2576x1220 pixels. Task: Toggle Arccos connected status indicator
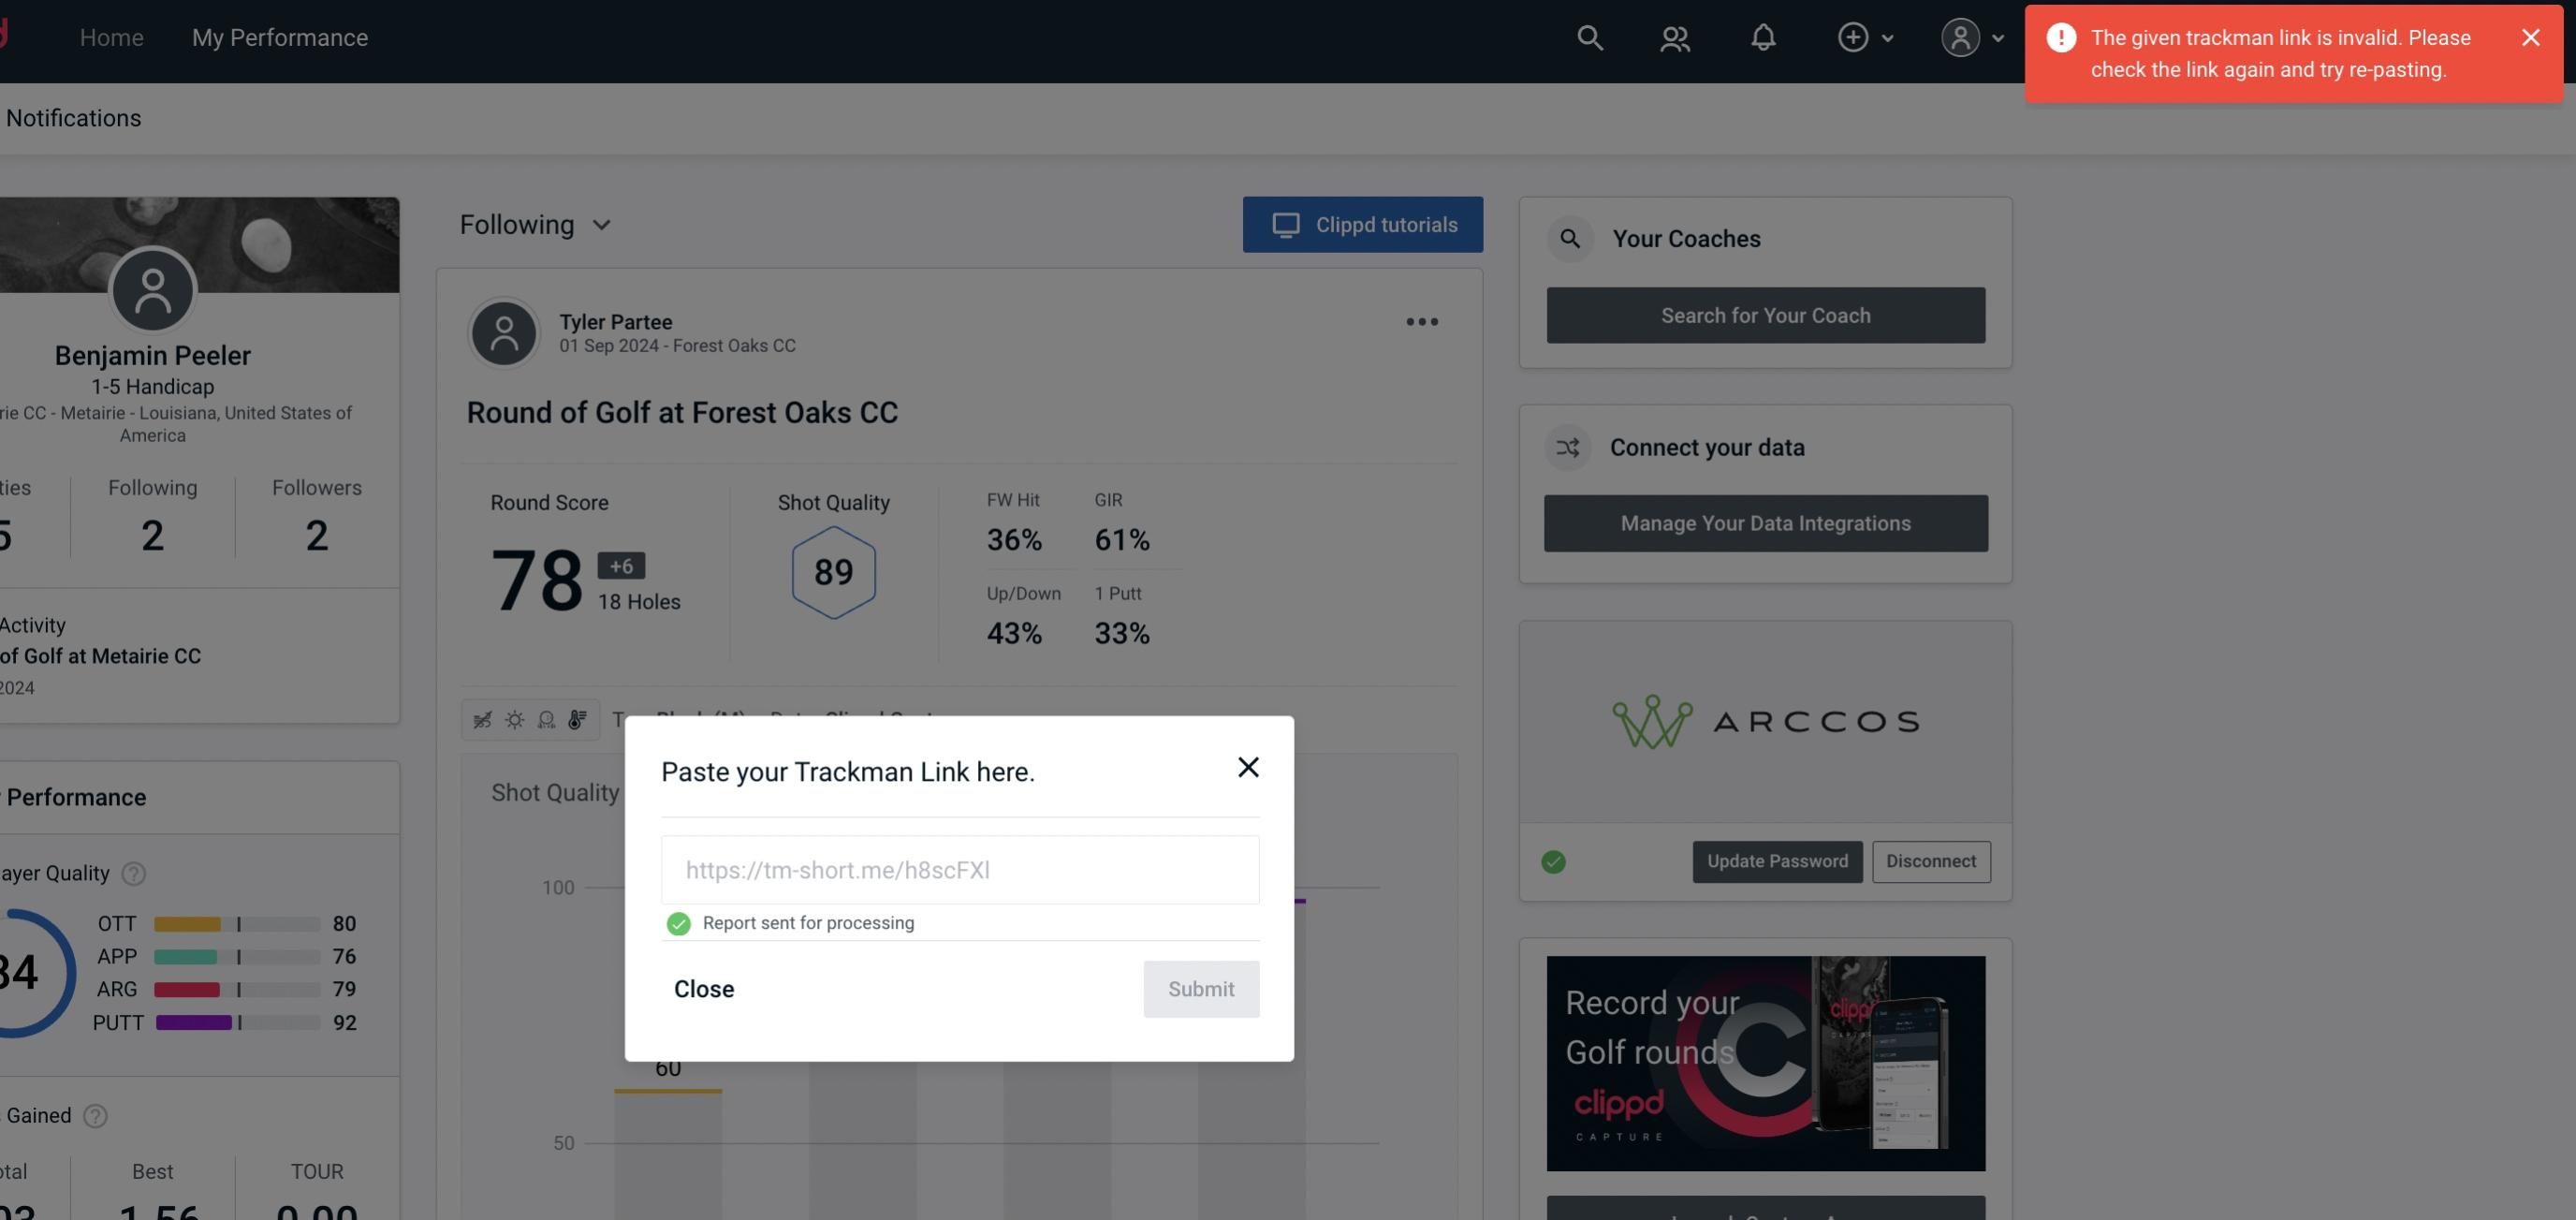[1554, 860]
